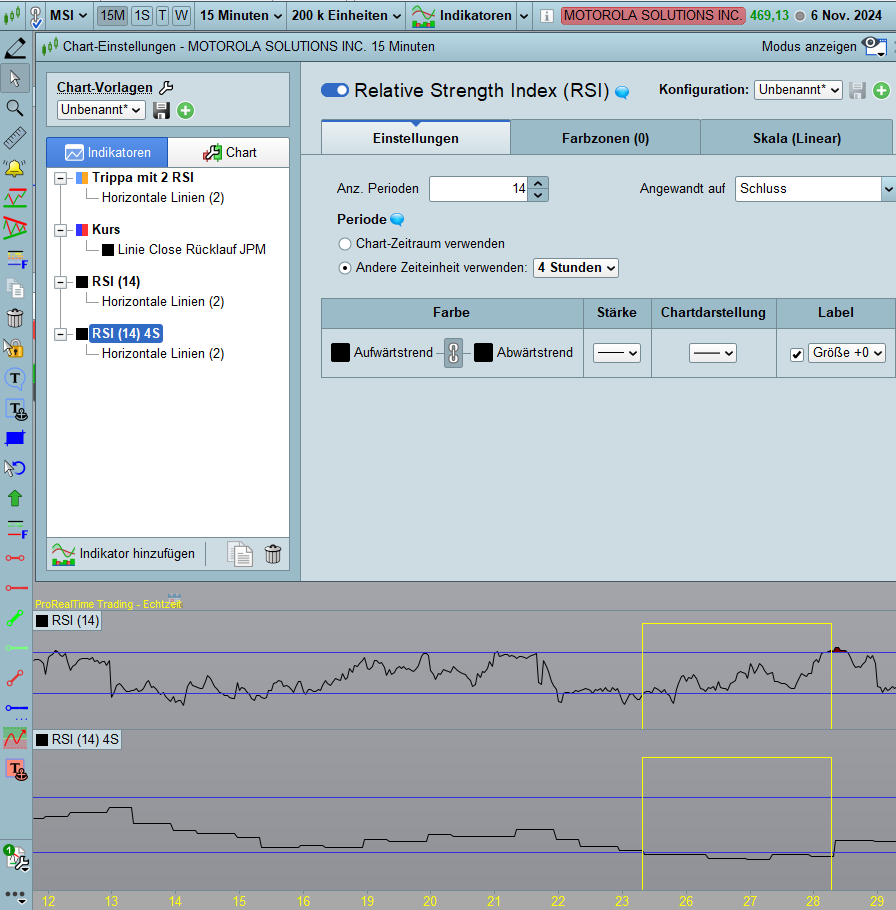
Task: Click the alarm bell icon
Action: [15, 168]
